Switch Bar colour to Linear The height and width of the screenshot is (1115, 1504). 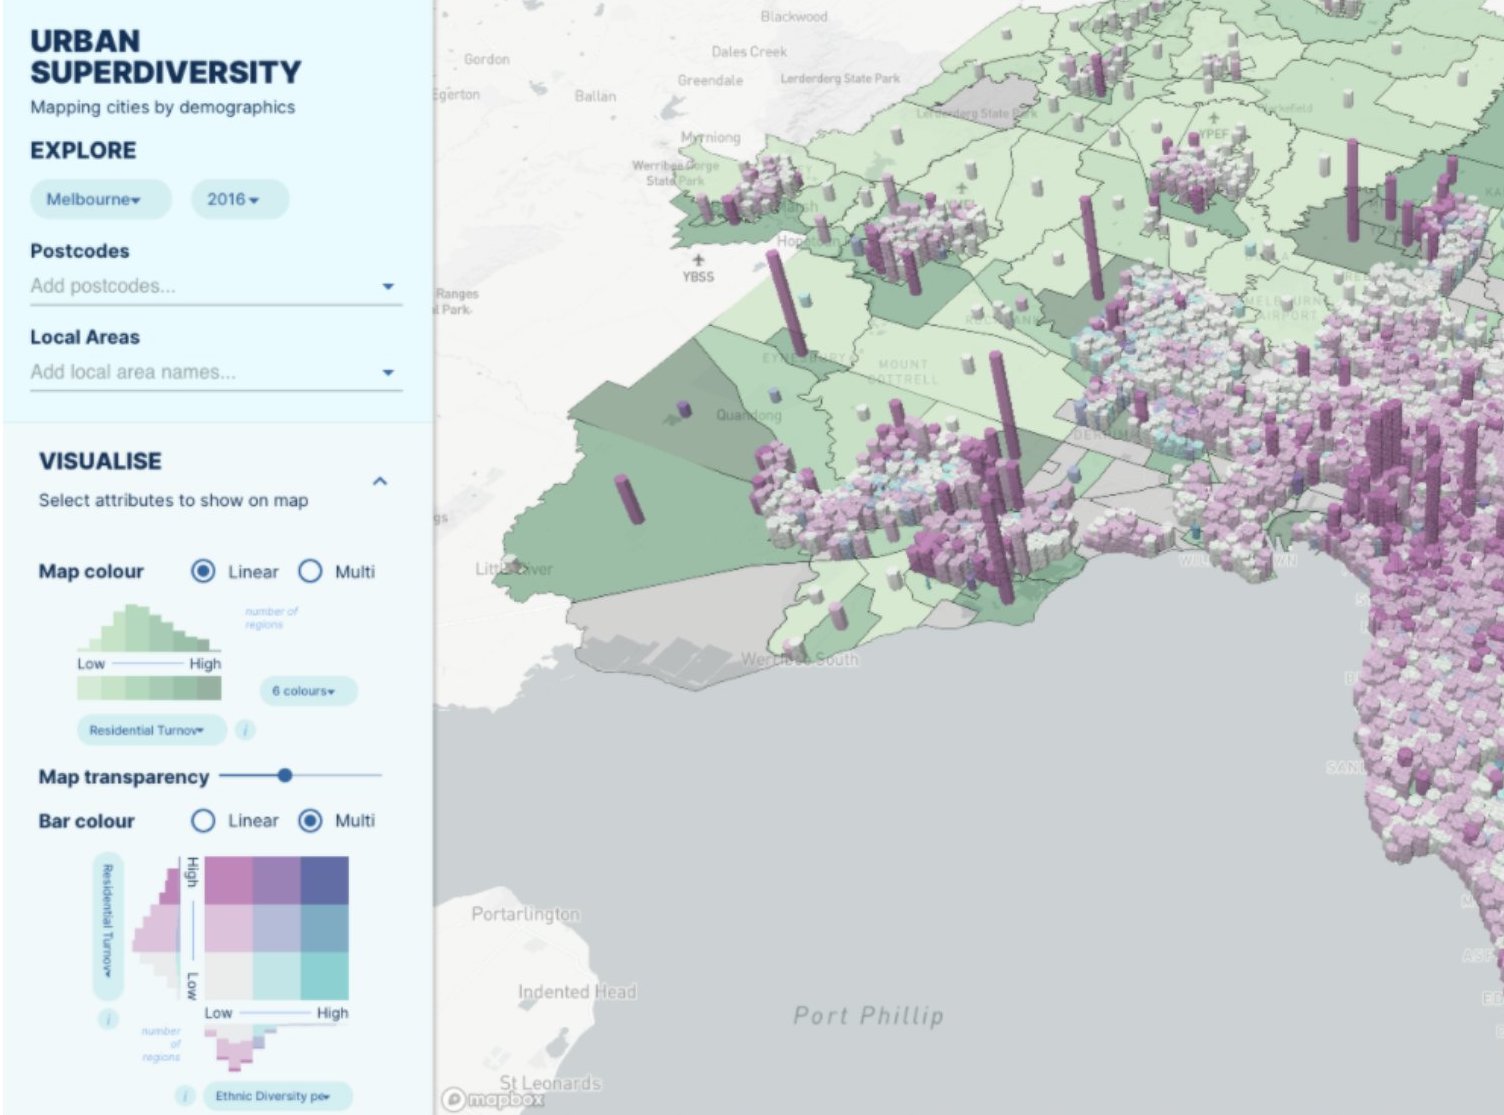(x=203, y=821)
